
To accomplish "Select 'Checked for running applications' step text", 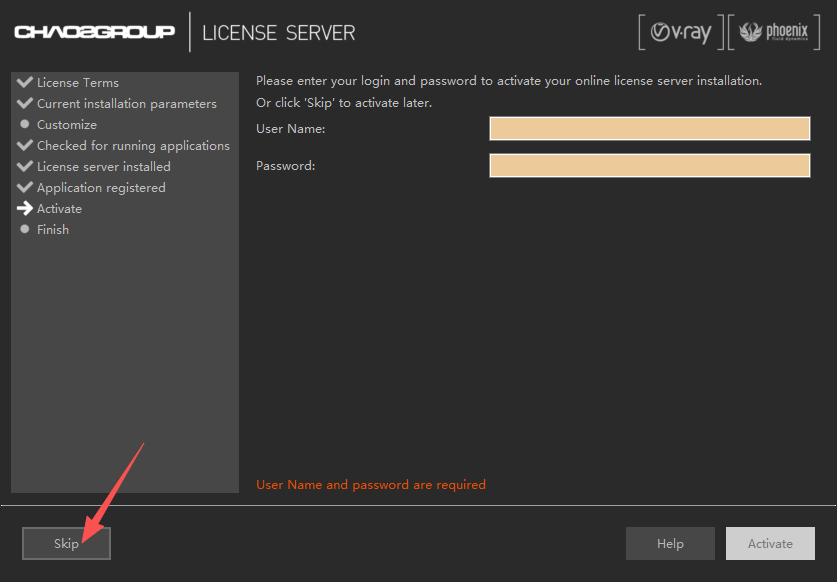I will (133, 146).
